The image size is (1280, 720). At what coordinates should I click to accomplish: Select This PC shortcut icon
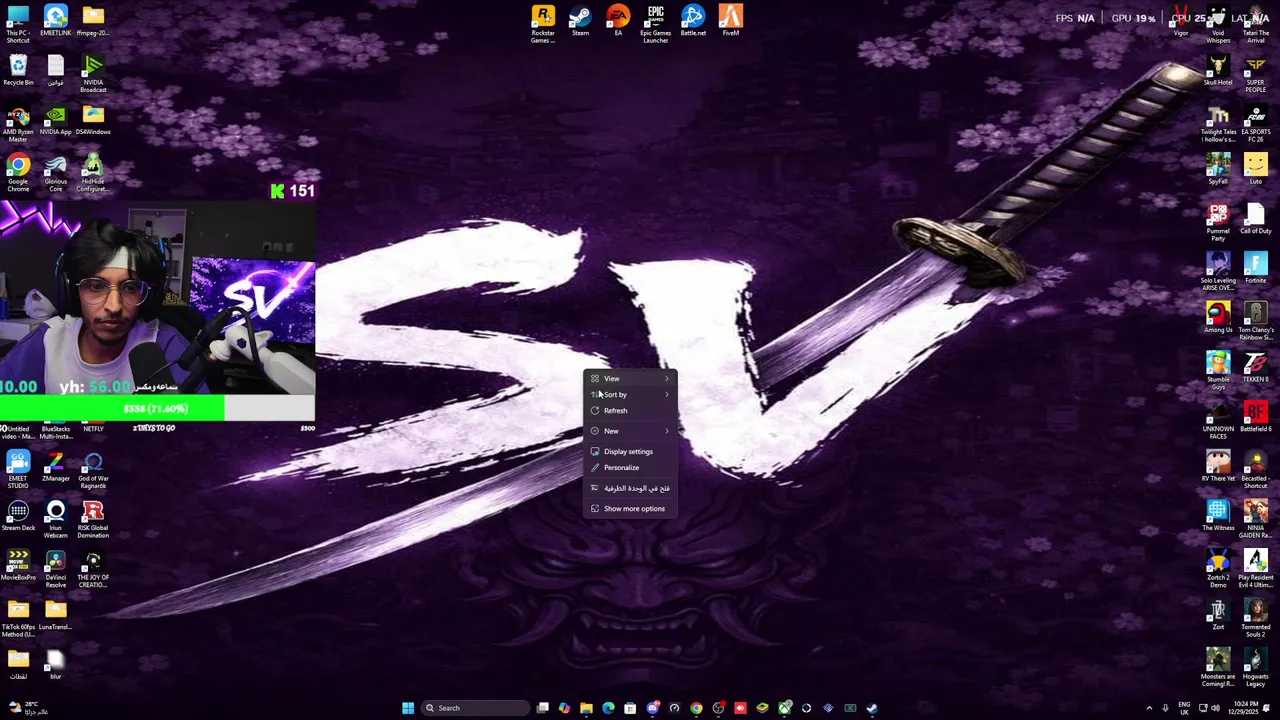[x=18, y=24]
